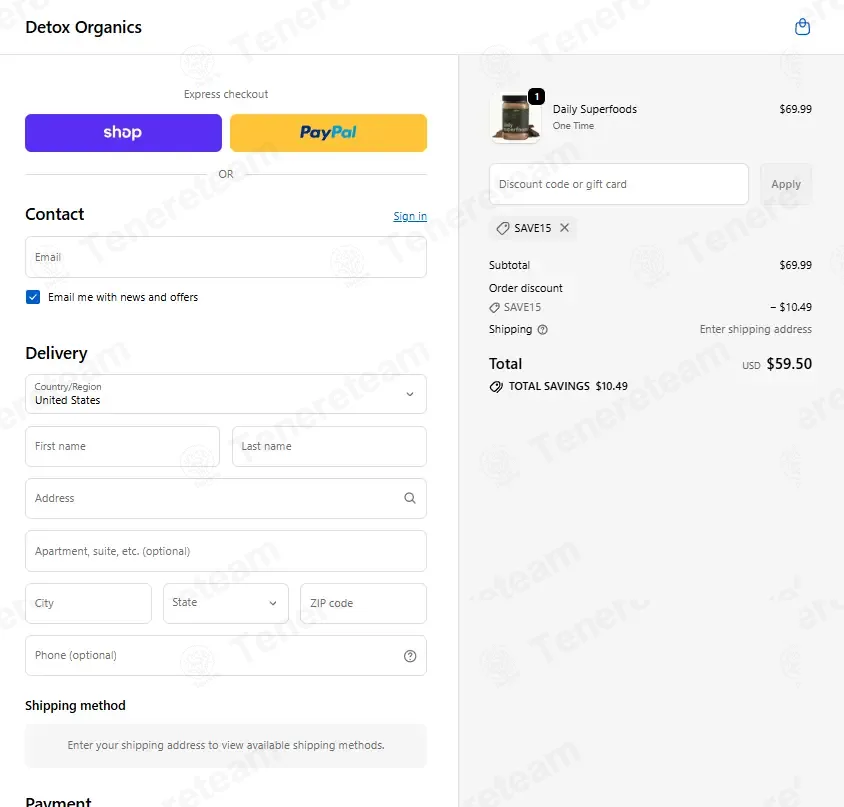Click the Contact section heading
This screenshot has width=844, height=807.
coord(54,214)
